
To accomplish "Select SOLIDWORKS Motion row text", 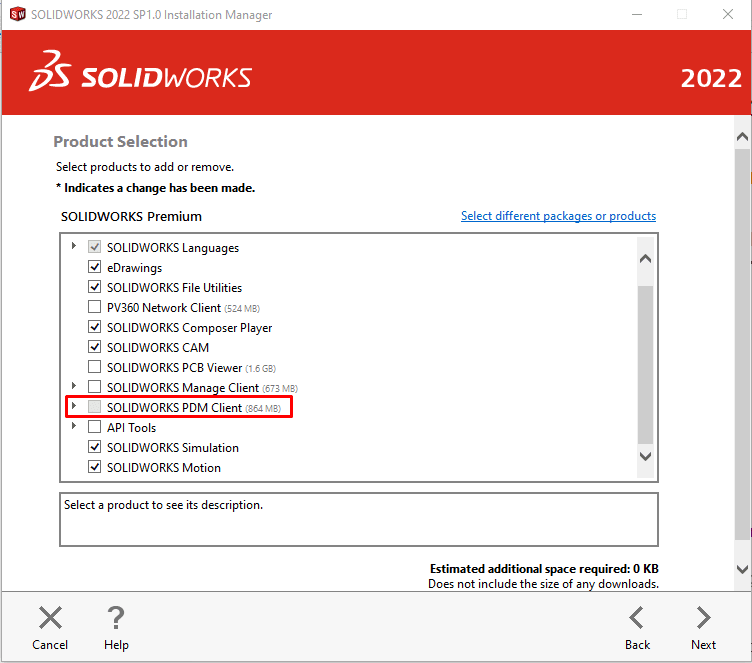I will pyautogui.click(x=164, y=468).
